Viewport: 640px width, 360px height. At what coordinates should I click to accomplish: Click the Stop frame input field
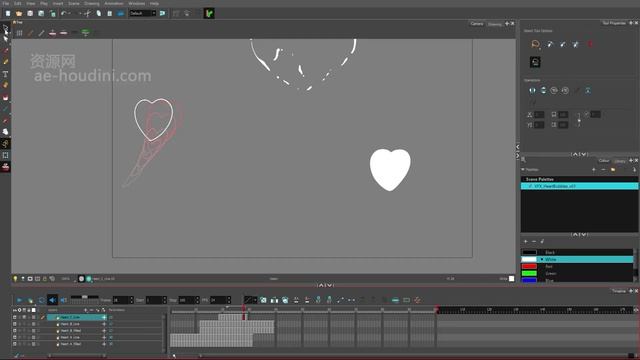[186, 300]
